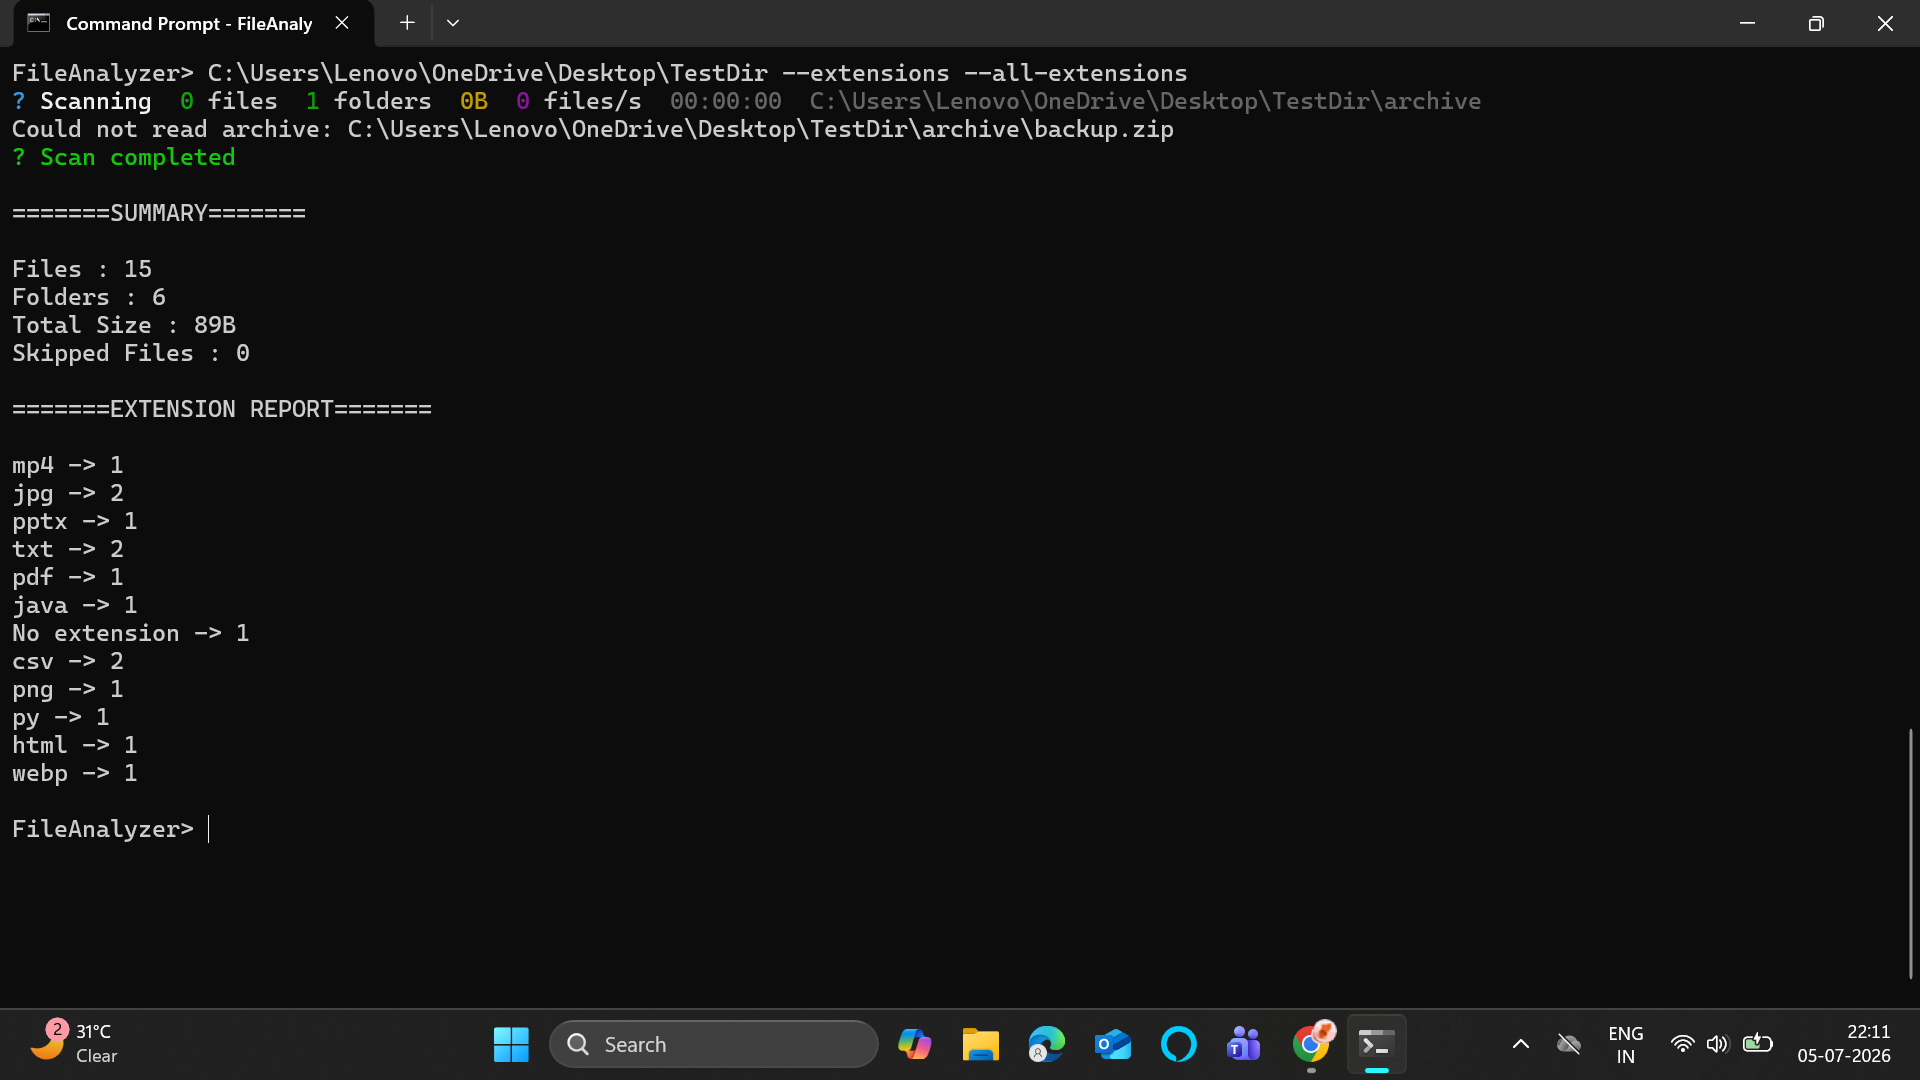Launch Copilot from the taskbar
The width and height of the screenshot is (1920, 1080).
pyautogui.click(x=914, y=1044)
